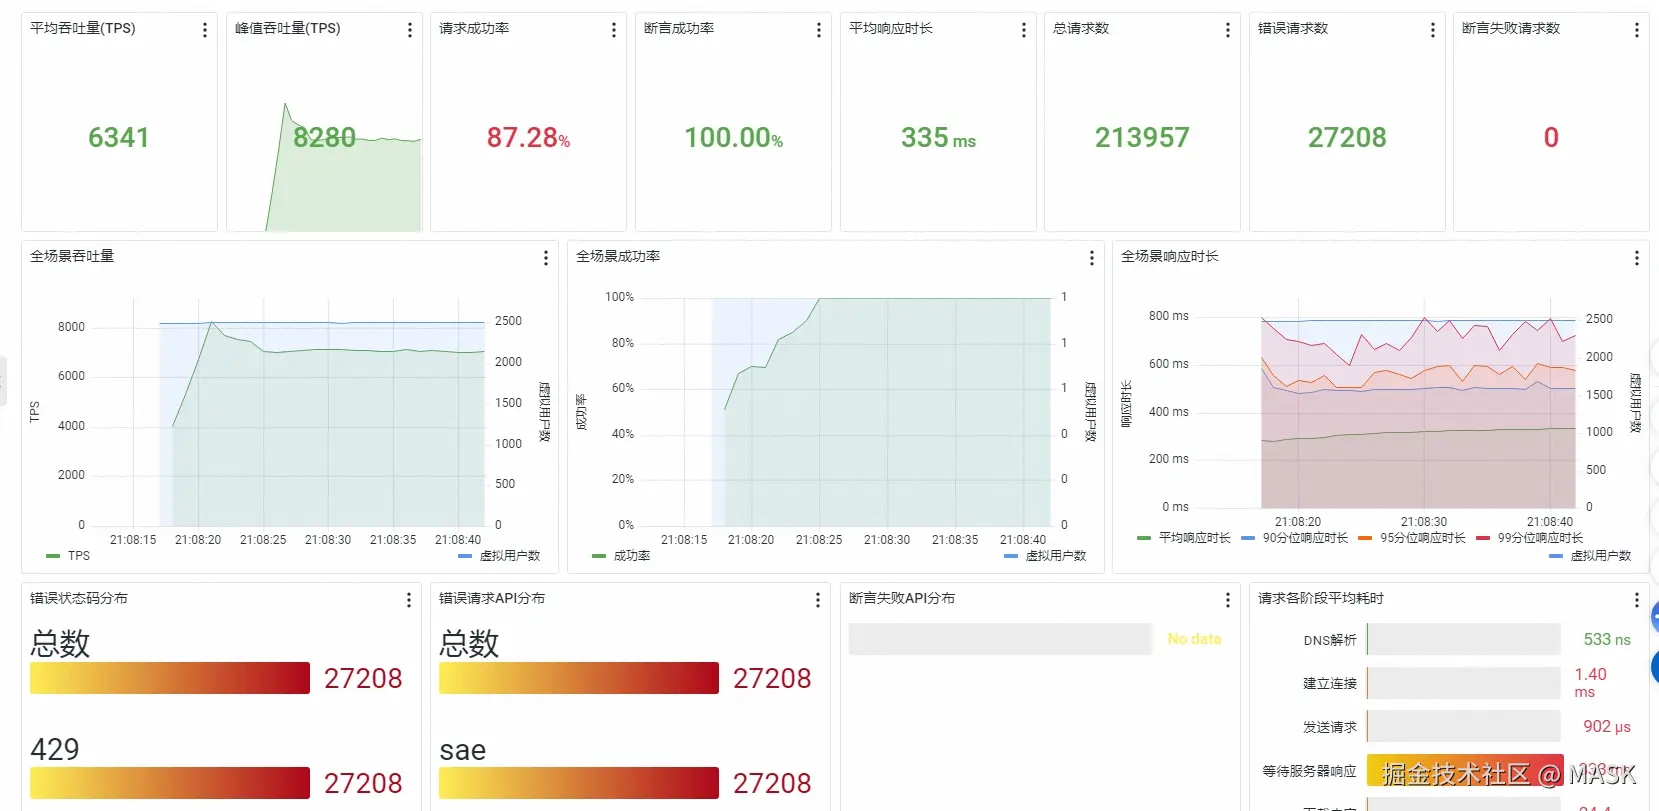This screenshot has height=811, width=1659.
Task: Click the 213957 total requests value
Action: [x=1142, y=137]
